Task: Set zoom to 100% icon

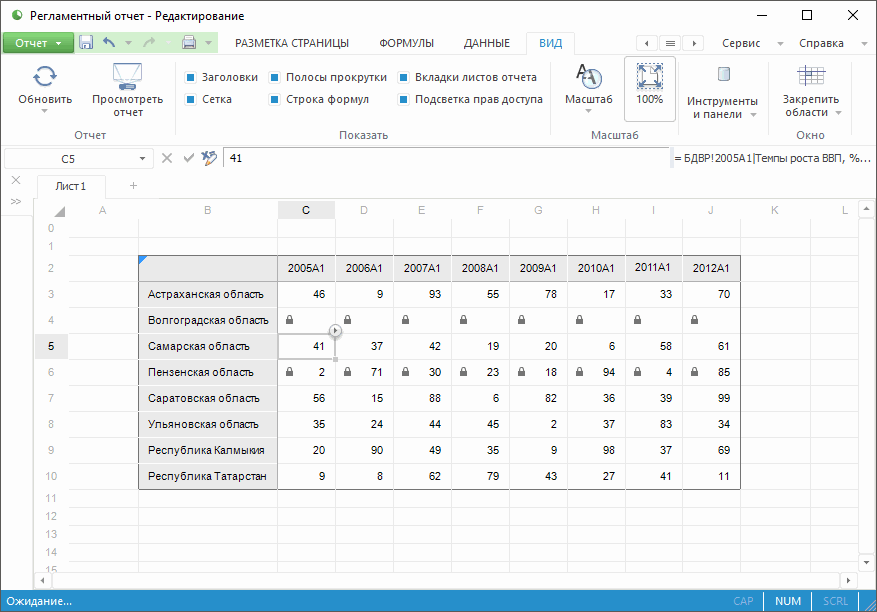Action: coord(649,78)
